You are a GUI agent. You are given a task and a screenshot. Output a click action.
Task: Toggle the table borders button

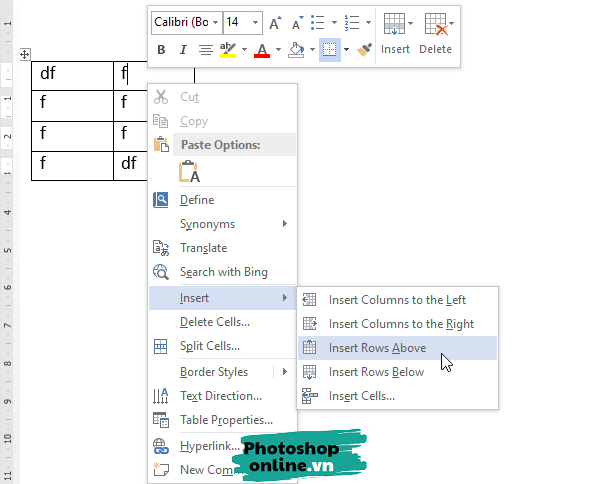tap(329, 49)
